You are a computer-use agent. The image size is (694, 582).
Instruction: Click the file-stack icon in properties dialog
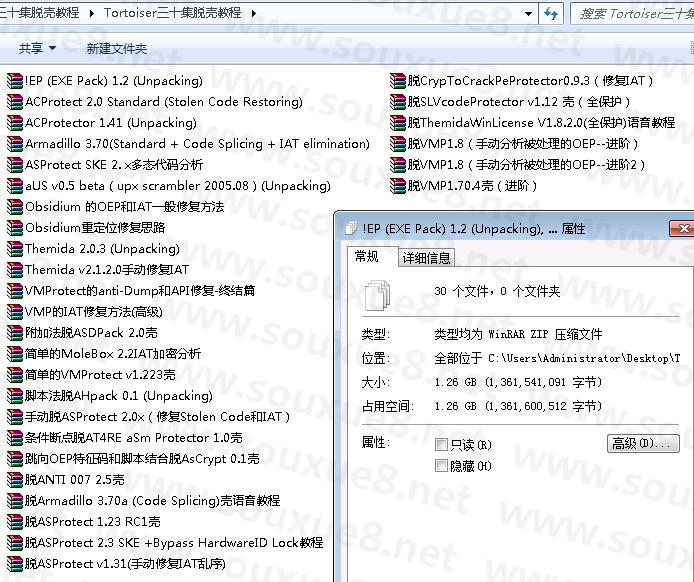(x=378, y=294)
